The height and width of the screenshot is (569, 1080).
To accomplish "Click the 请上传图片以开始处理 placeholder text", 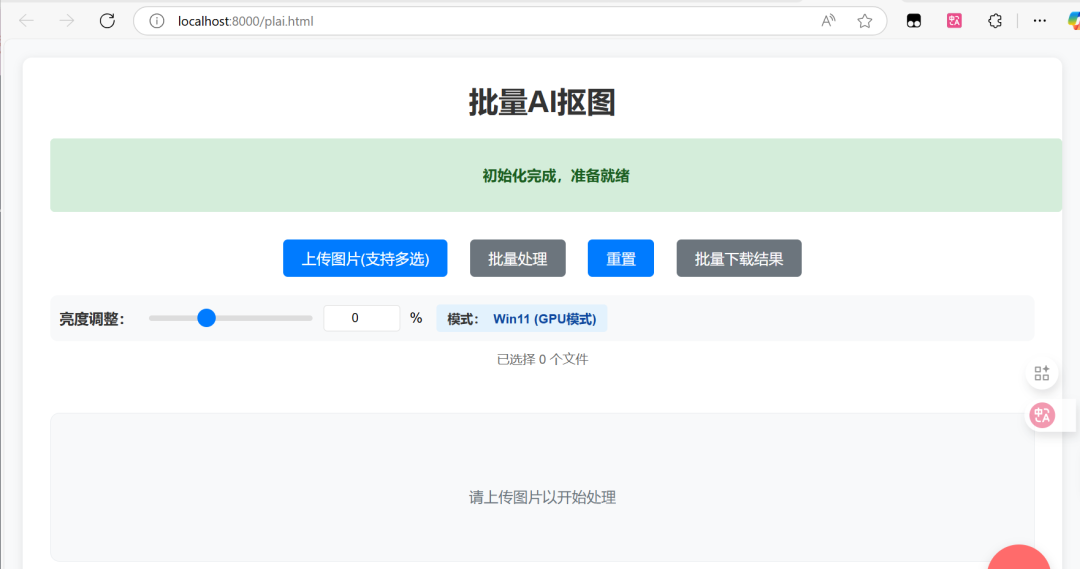I will [543, 497].
